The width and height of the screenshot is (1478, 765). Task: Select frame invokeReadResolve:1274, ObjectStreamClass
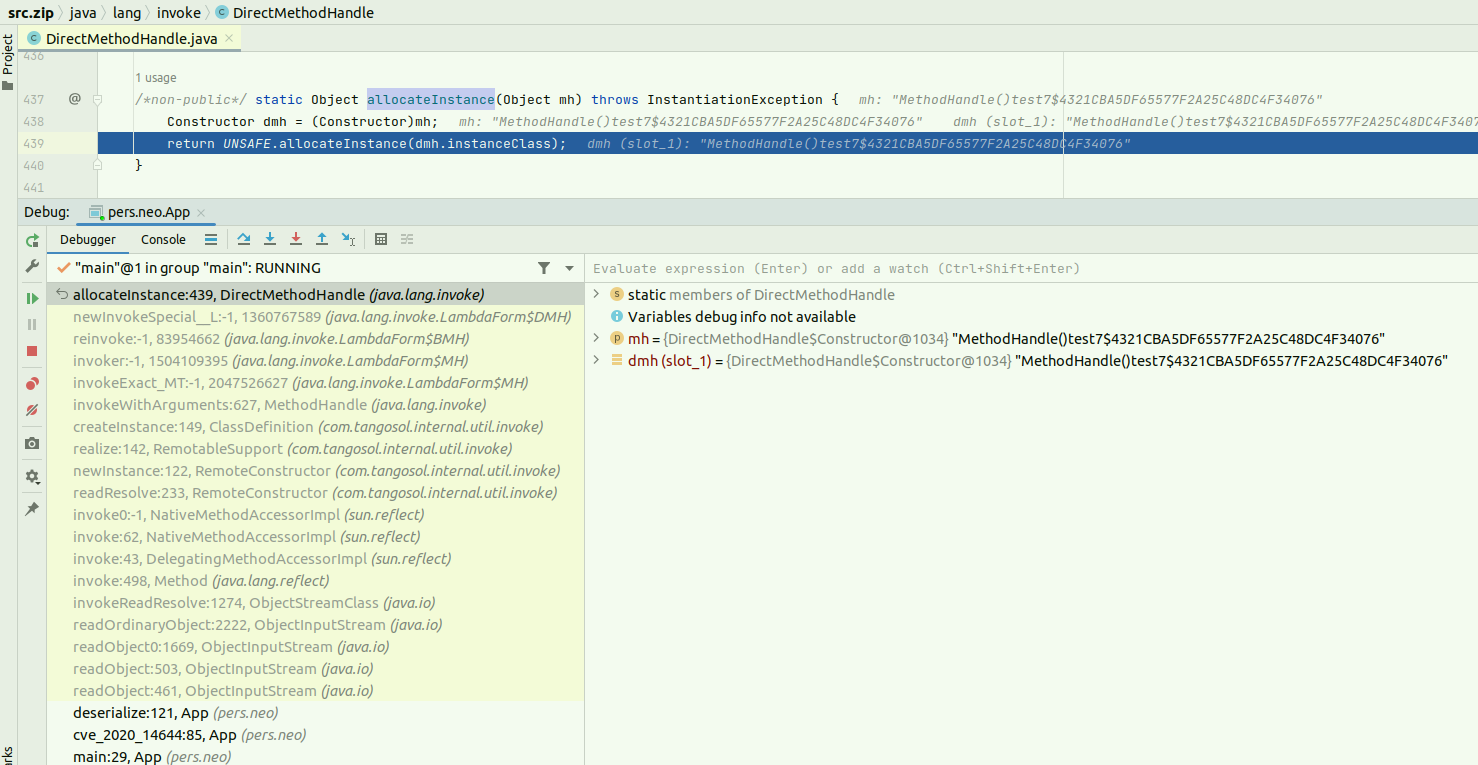click(315, 603)
